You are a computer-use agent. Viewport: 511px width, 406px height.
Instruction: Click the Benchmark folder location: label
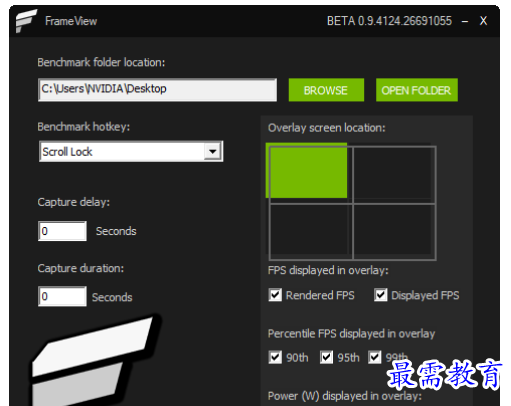click(x=101, y=63)
